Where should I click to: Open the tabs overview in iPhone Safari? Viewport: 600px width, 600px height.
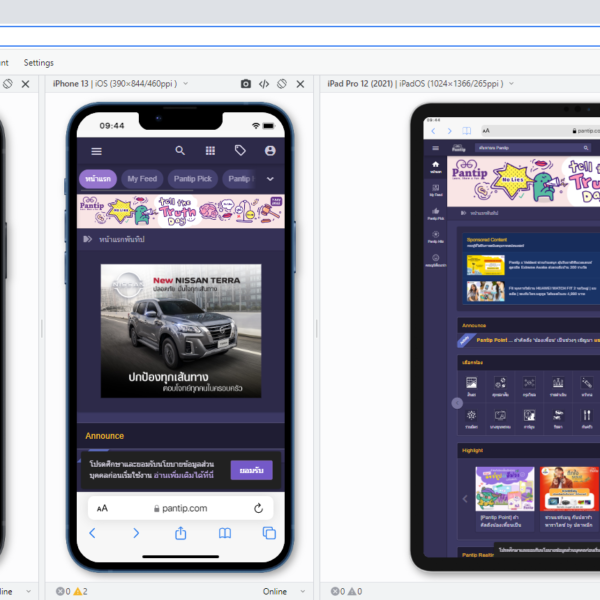[269, 533]
